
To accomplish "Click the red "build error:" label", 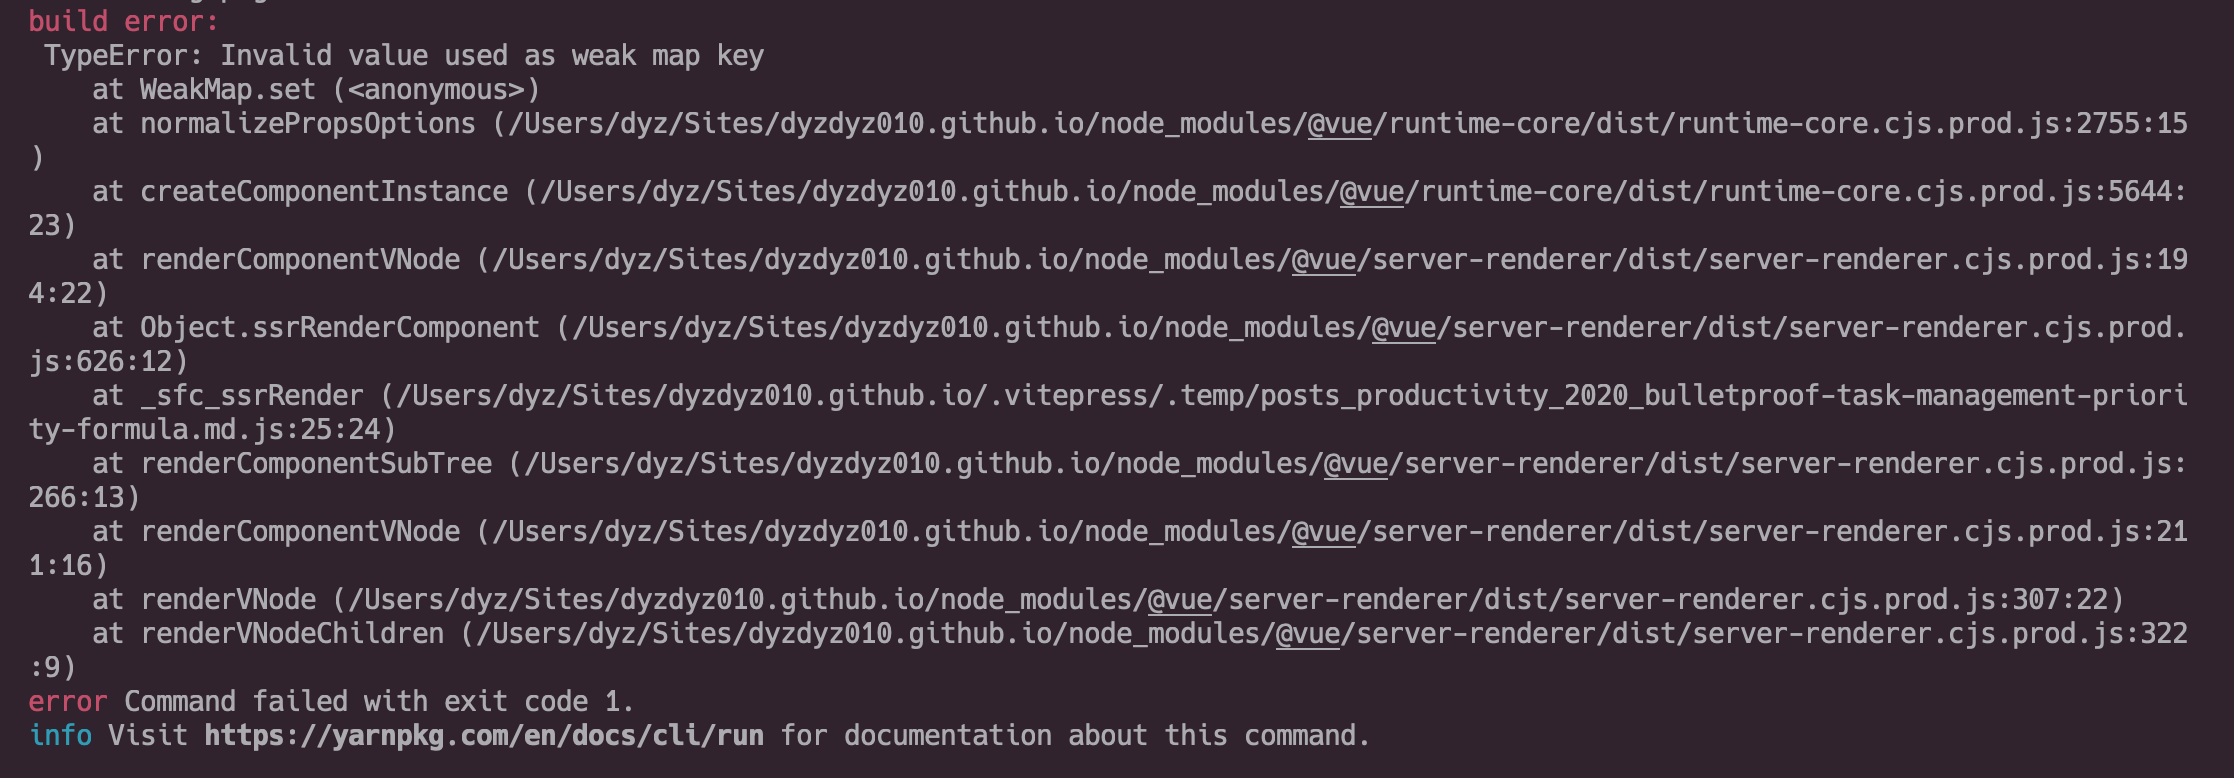I will (x=123, y=21).
